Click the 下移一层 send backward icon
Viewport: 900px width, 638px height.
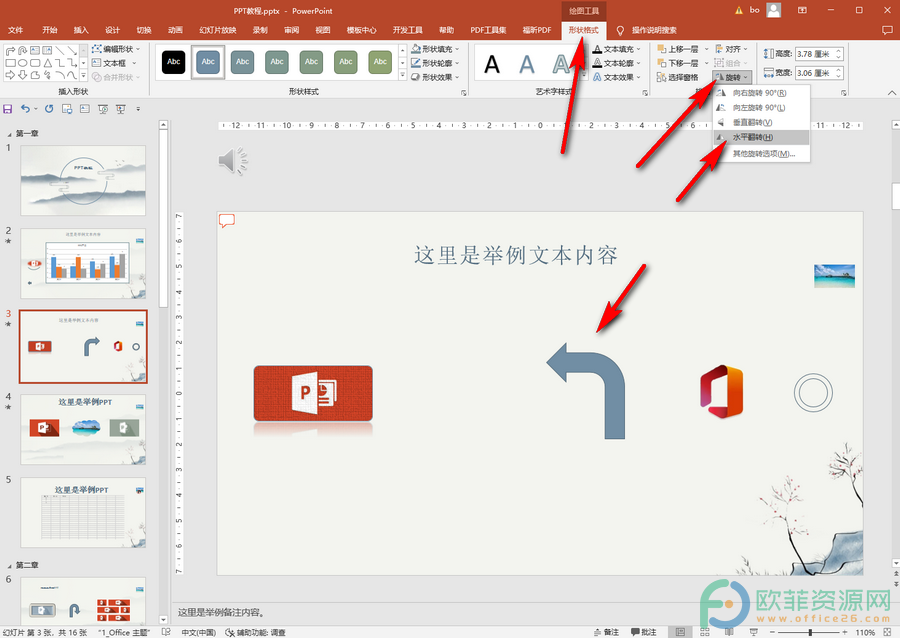click(662, 63)
